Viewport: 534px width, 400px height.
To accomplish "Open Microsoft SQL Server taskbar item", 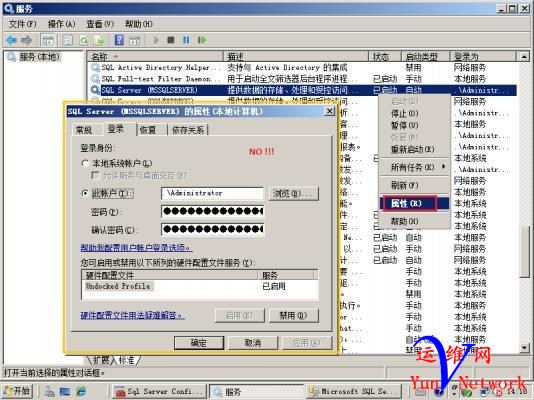I will pyautogui.click(x=354, y=391).
